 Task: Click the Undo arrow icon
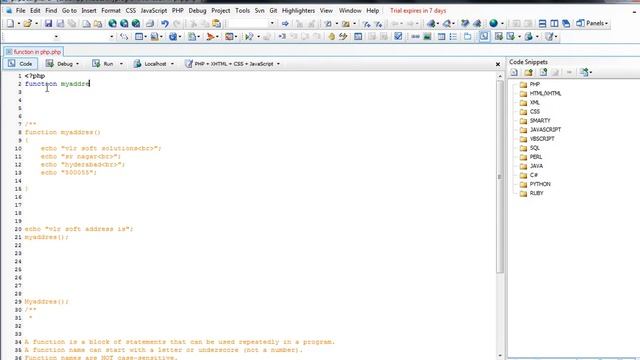pos(164,24)
